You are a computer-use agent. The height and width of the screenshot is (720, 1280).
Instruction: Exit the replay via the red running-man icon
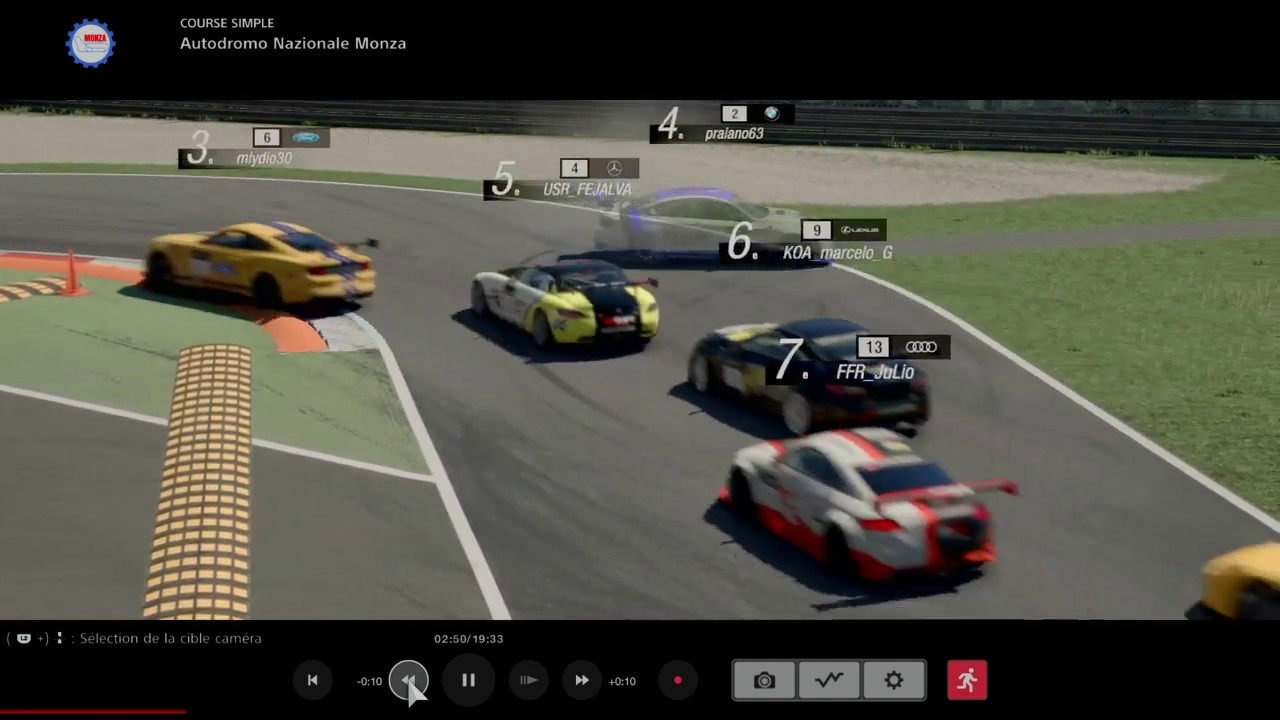967,680
